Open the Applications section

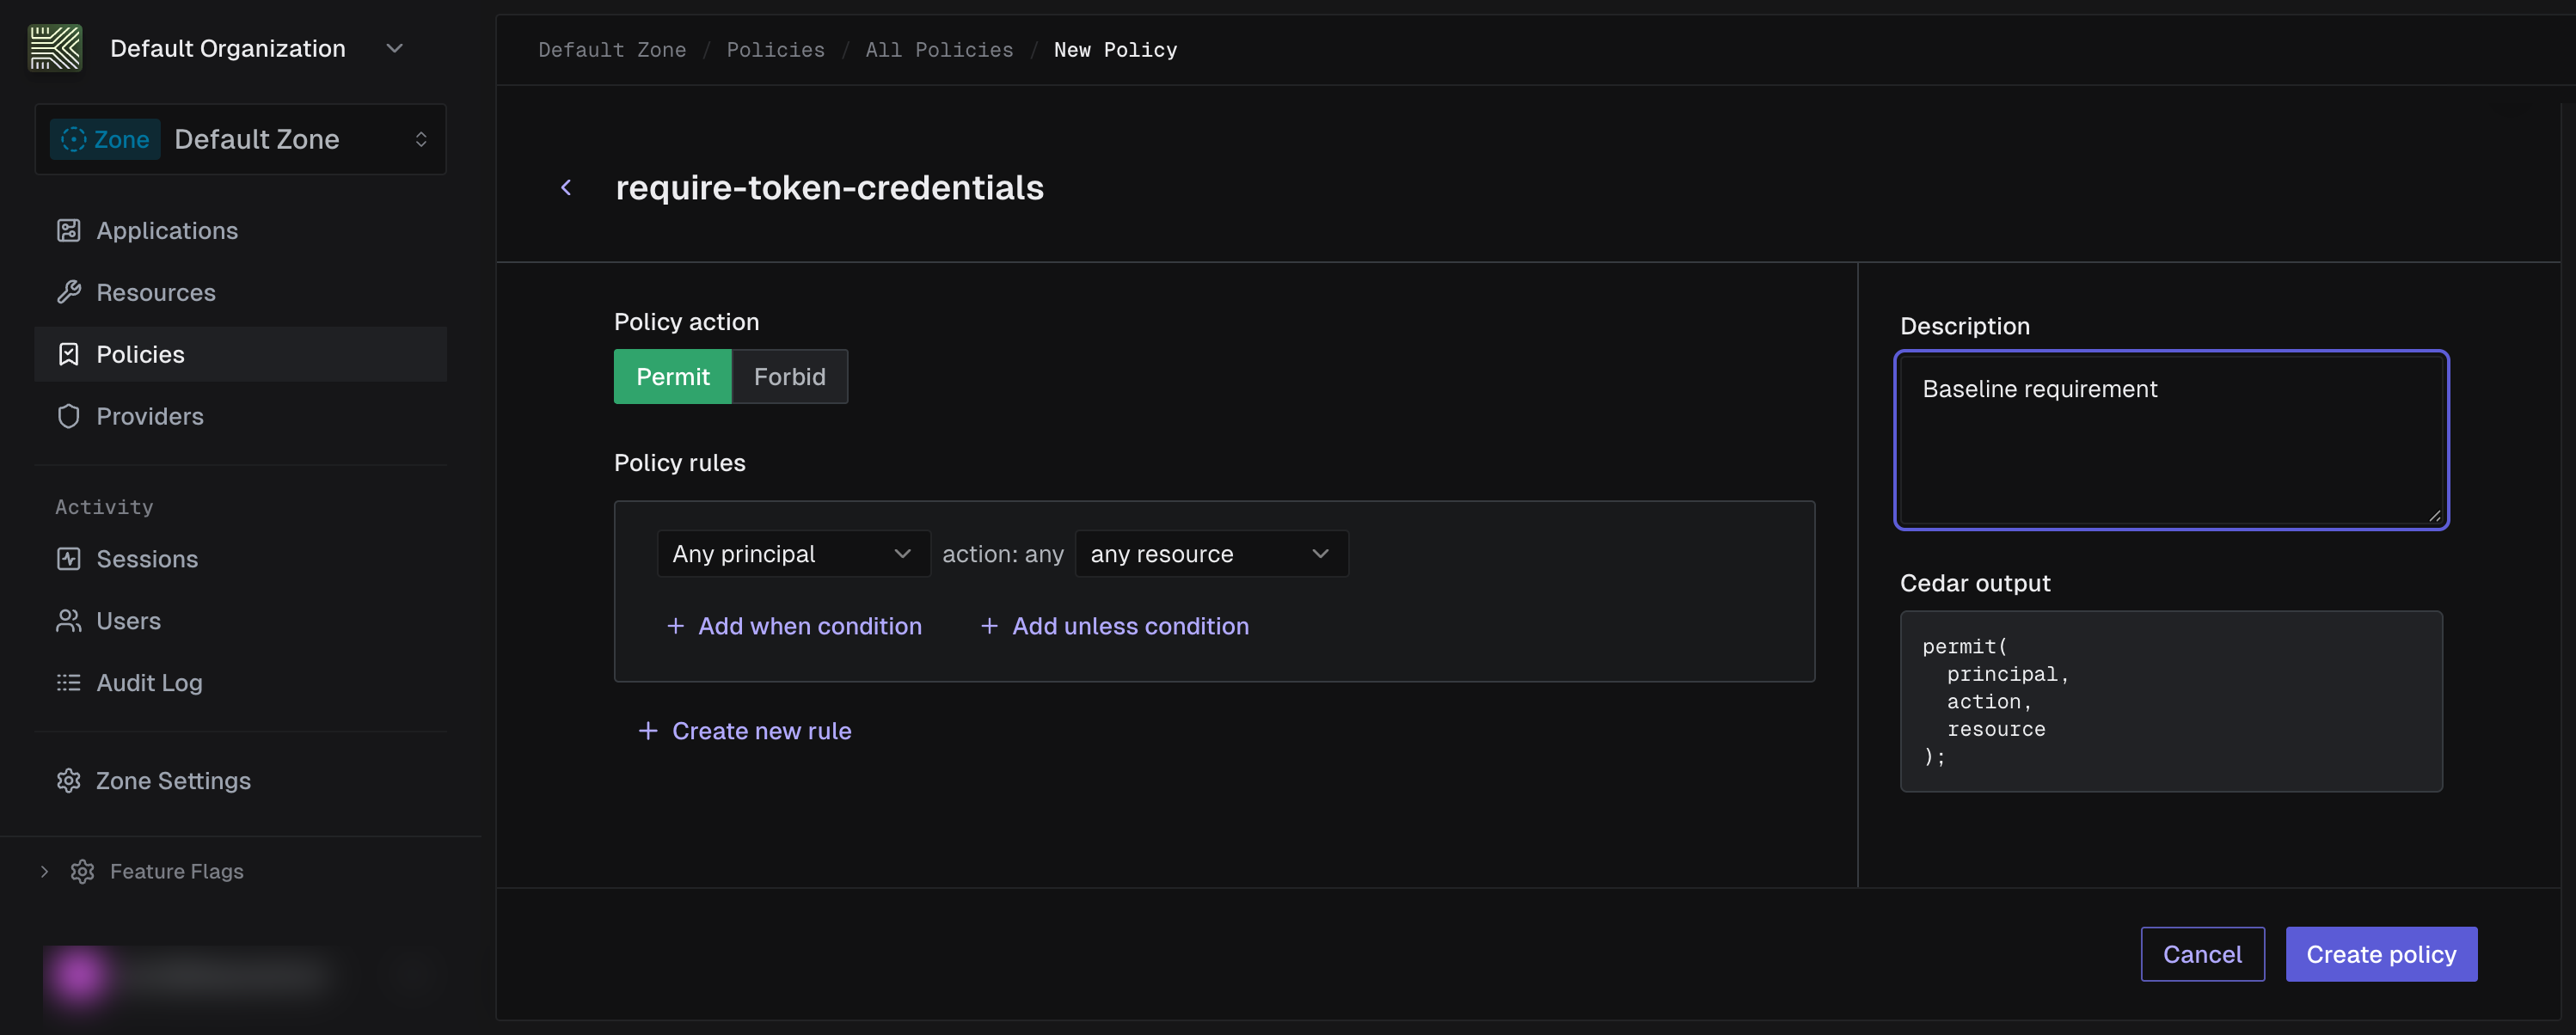click(68, 230)
